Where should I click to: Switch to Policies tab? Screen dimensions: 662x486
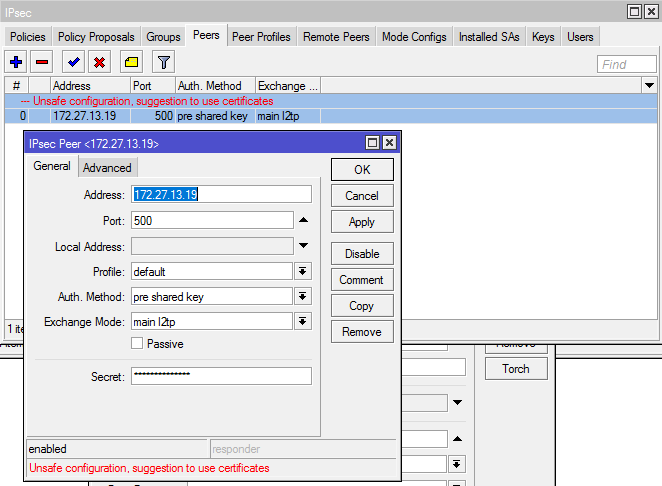pyautogui.click(x=28, y=37)
